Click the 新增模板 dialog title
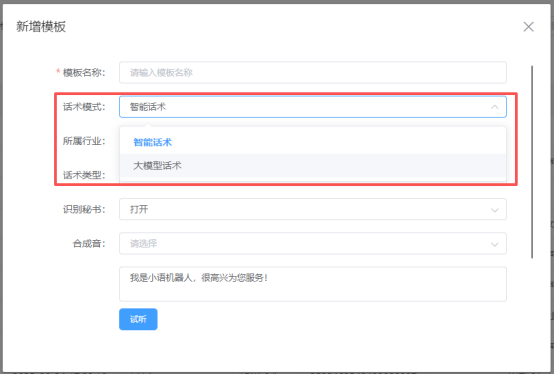Viewport: 554px width, 375px height. (41, 27)
